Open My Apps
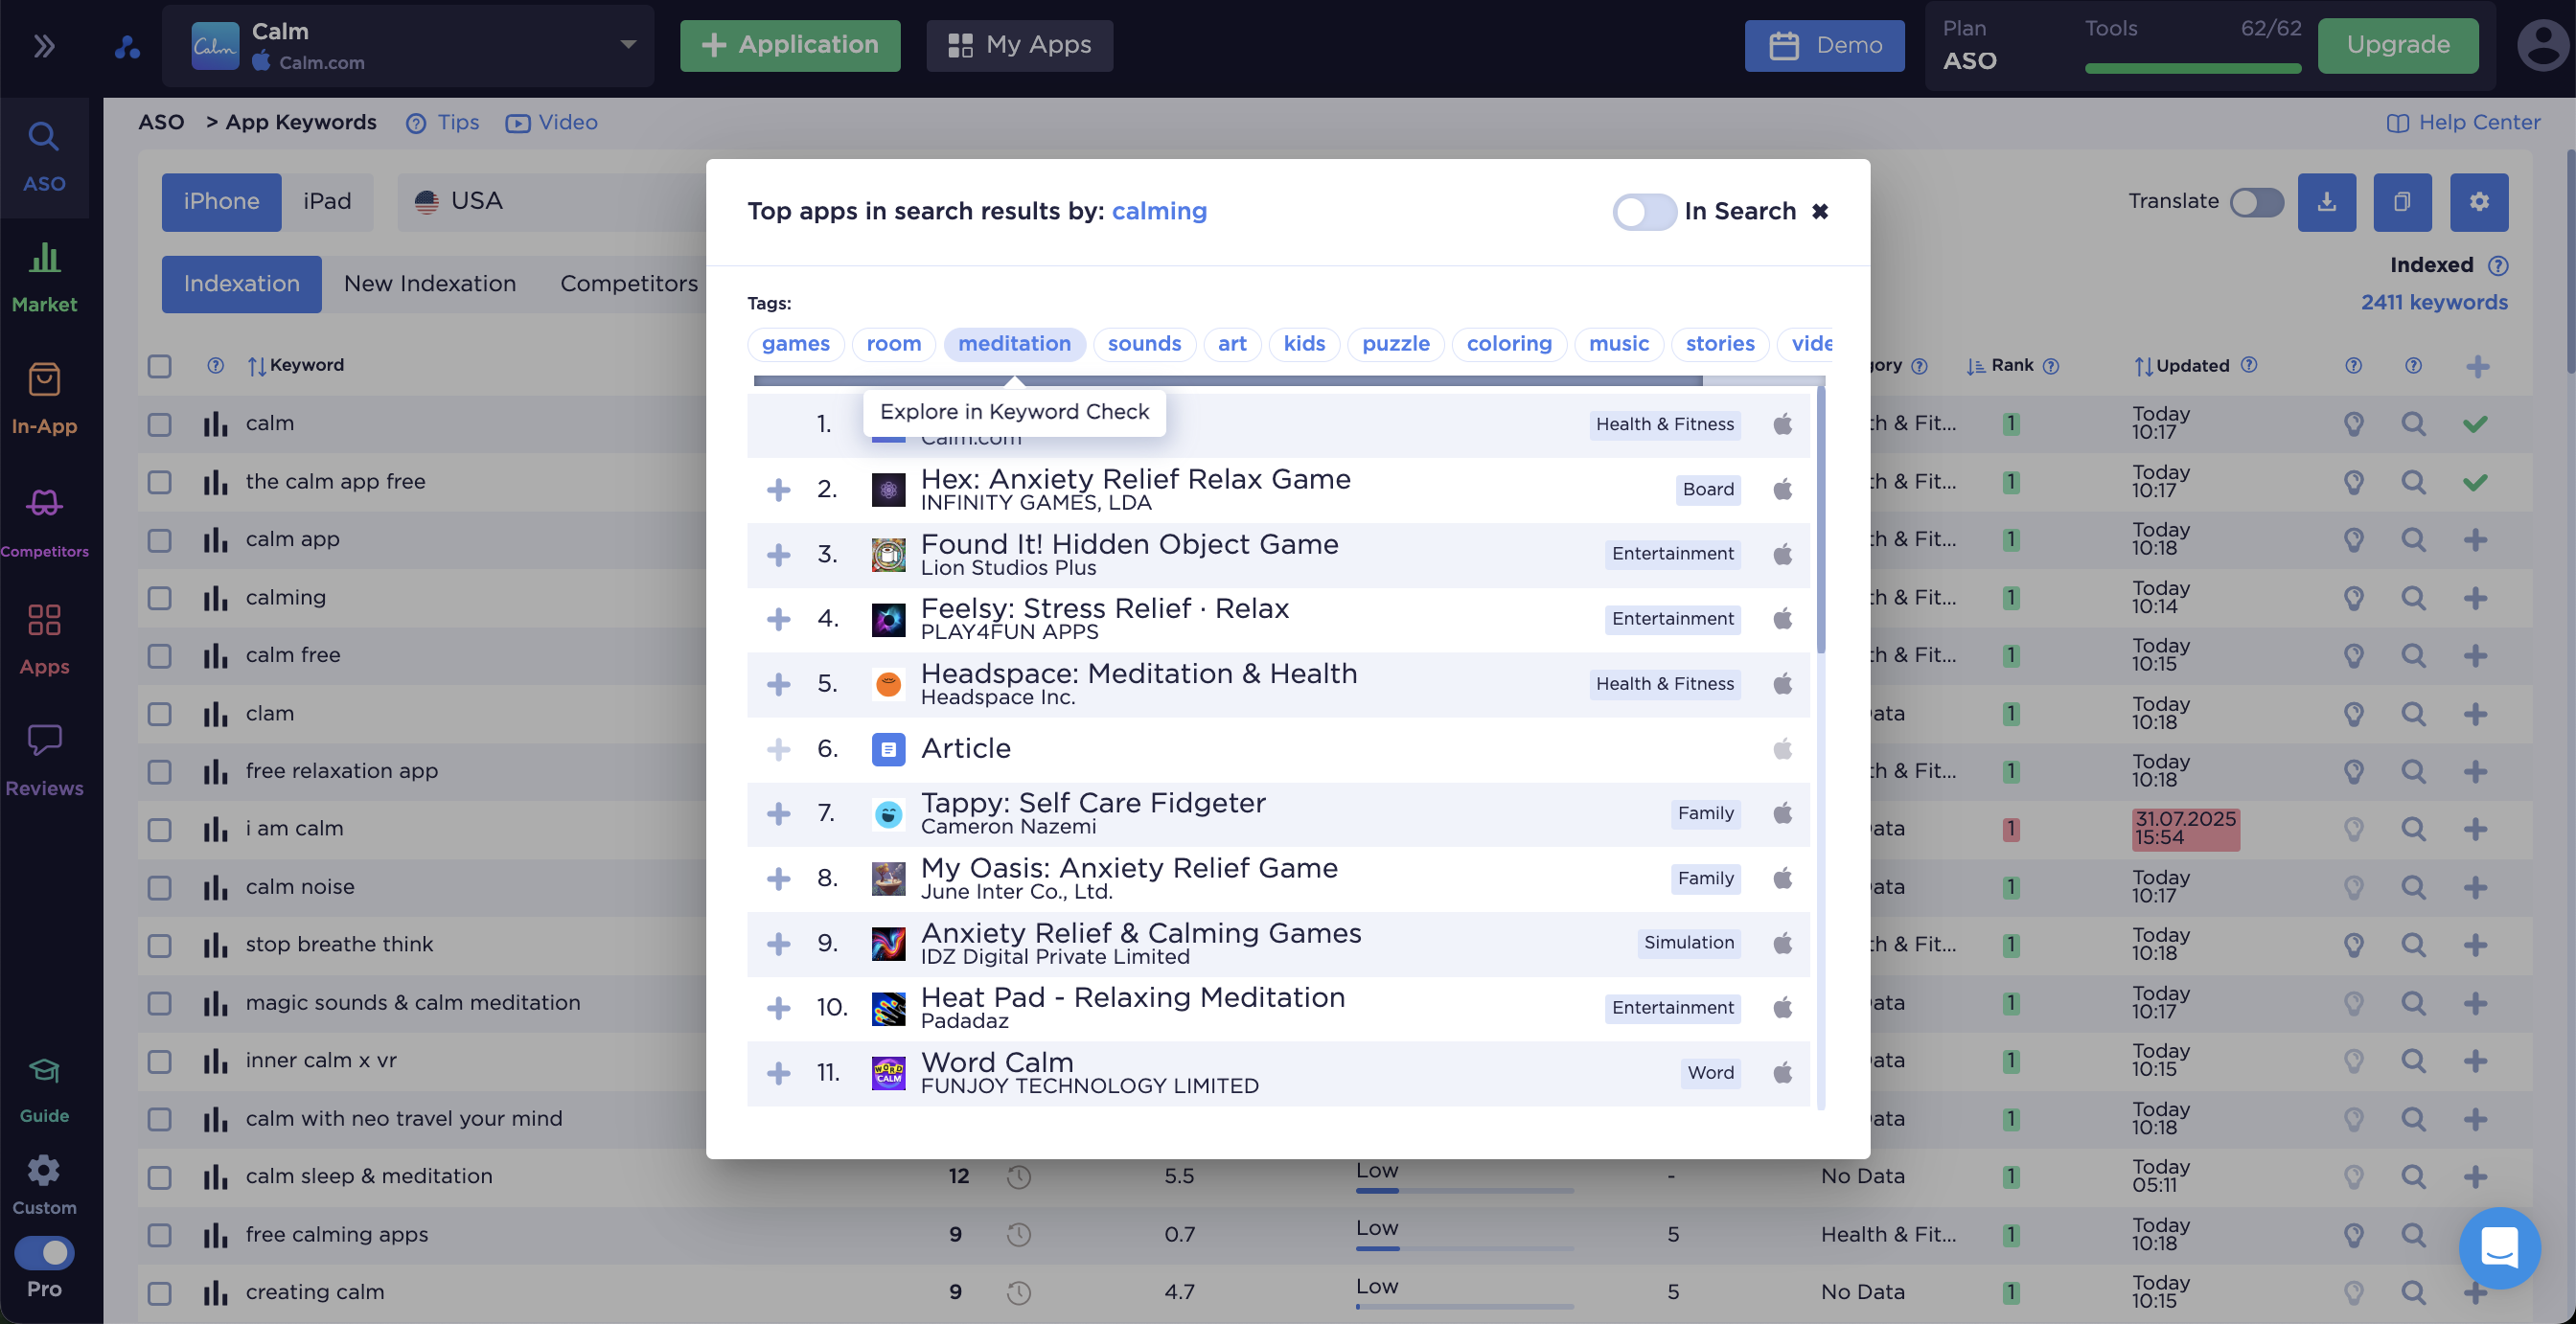This screenshot has width=2576, height=1324. (1019, 46)
